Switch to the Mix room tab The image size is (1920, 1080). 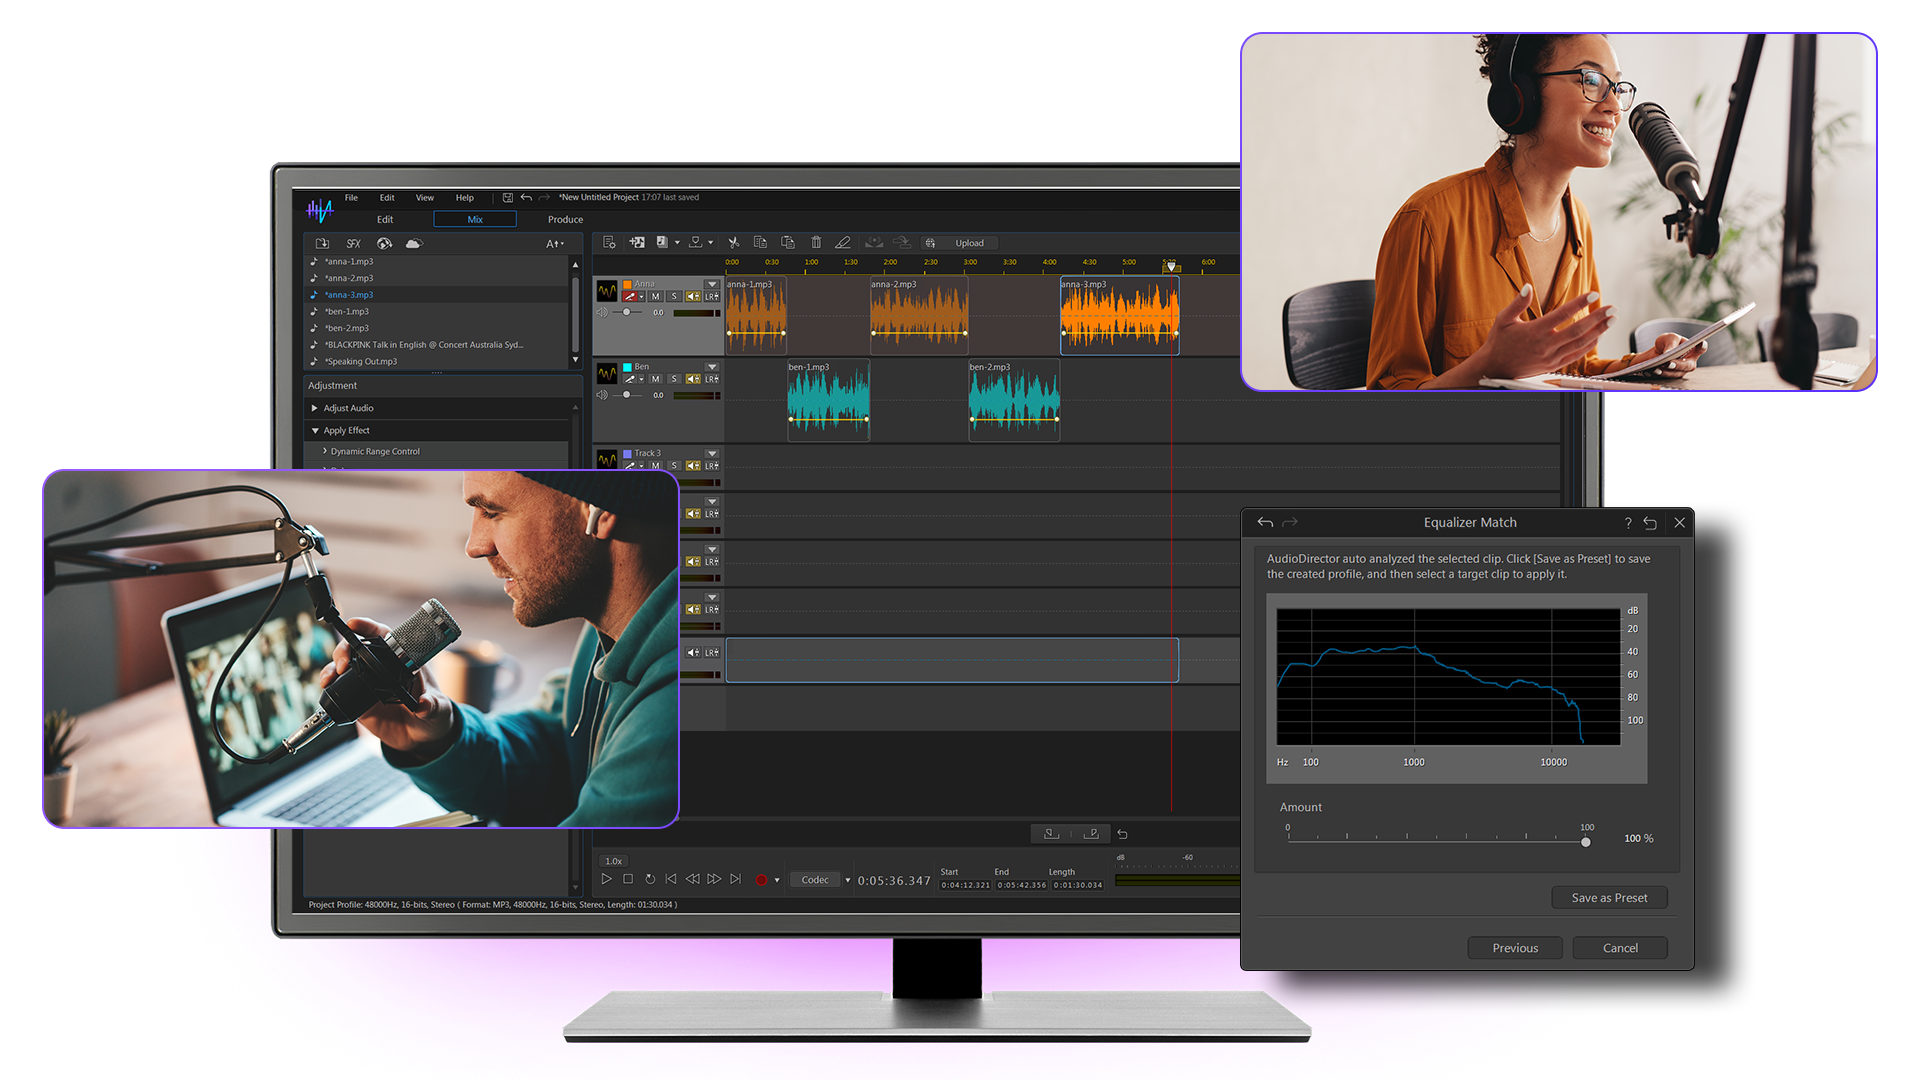[x=475, y=219]
